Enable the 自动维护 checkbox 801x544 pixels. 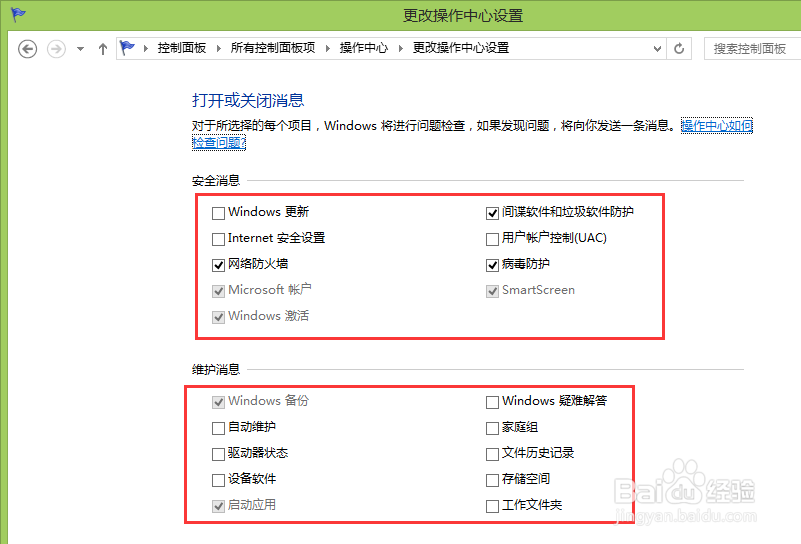[218, 428]
